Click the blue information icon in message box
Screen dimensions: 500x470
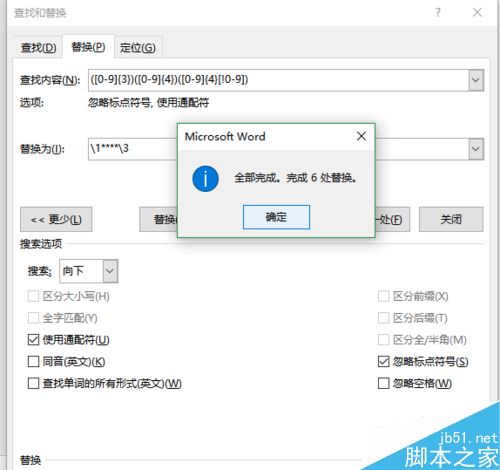click(205, 179)
